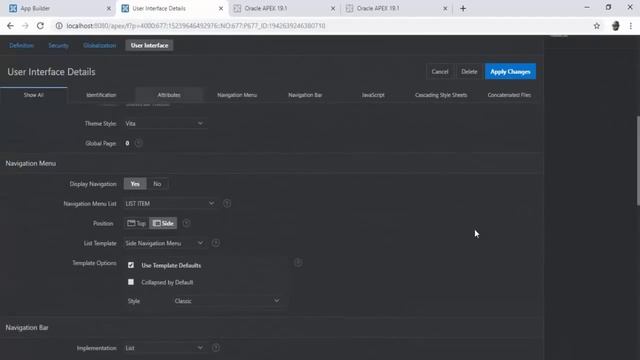Click the browser back arrow
640x360 pixels.
coord(10,26)
